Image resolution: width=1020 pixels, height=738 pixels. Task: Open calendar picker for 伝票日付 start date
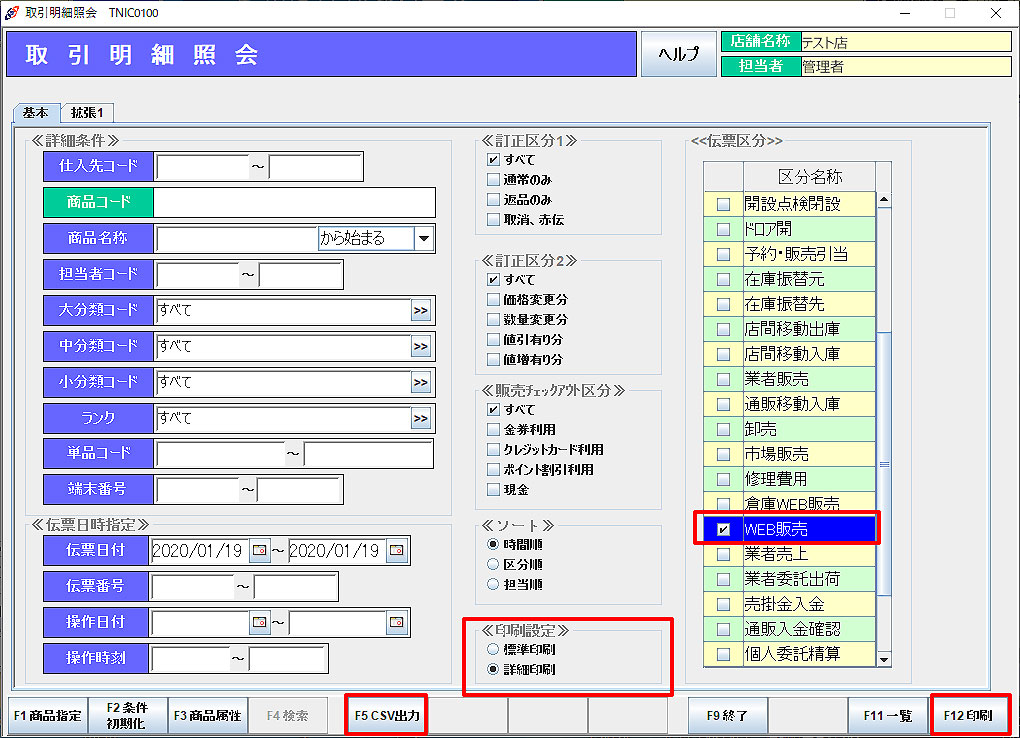(260, 550)
